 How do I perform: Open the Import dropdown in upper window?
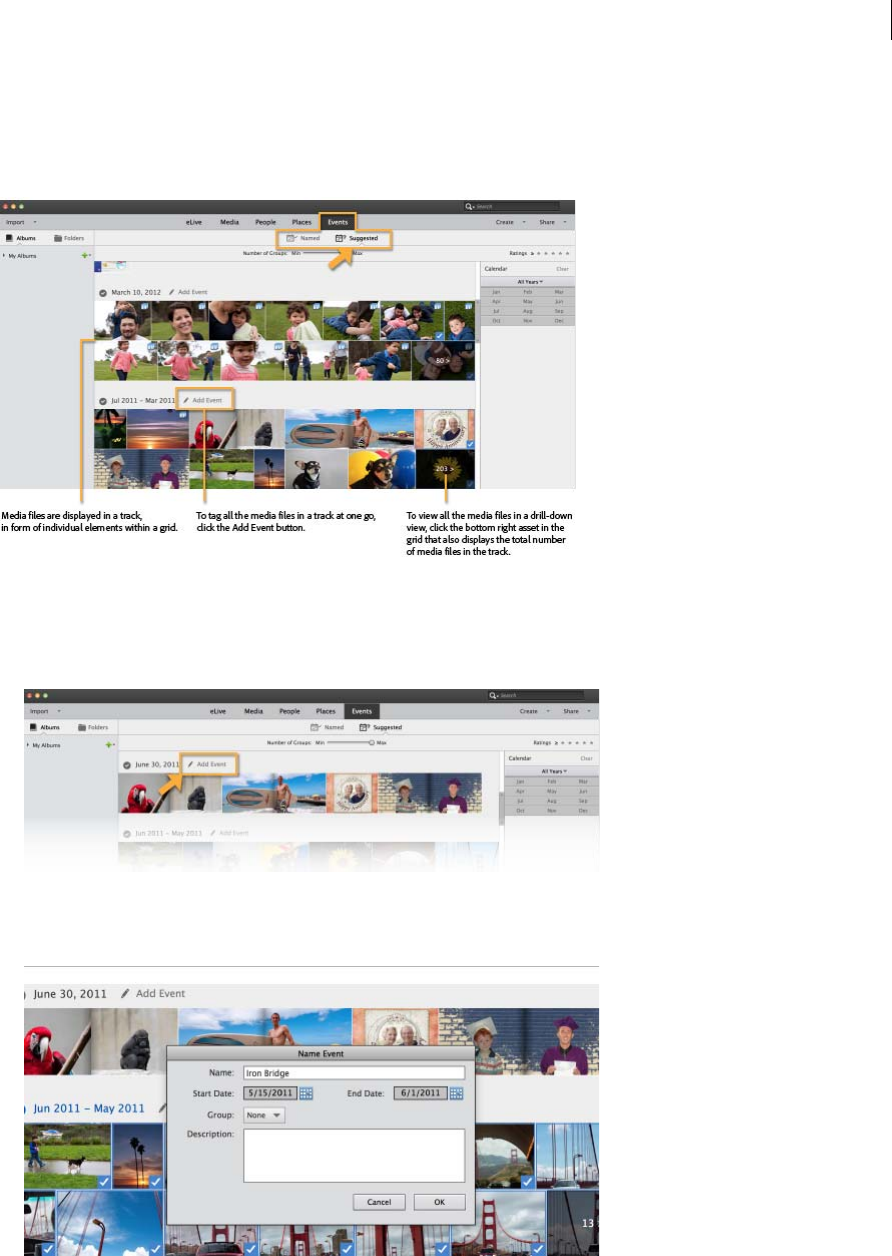[x=21, y=221]
